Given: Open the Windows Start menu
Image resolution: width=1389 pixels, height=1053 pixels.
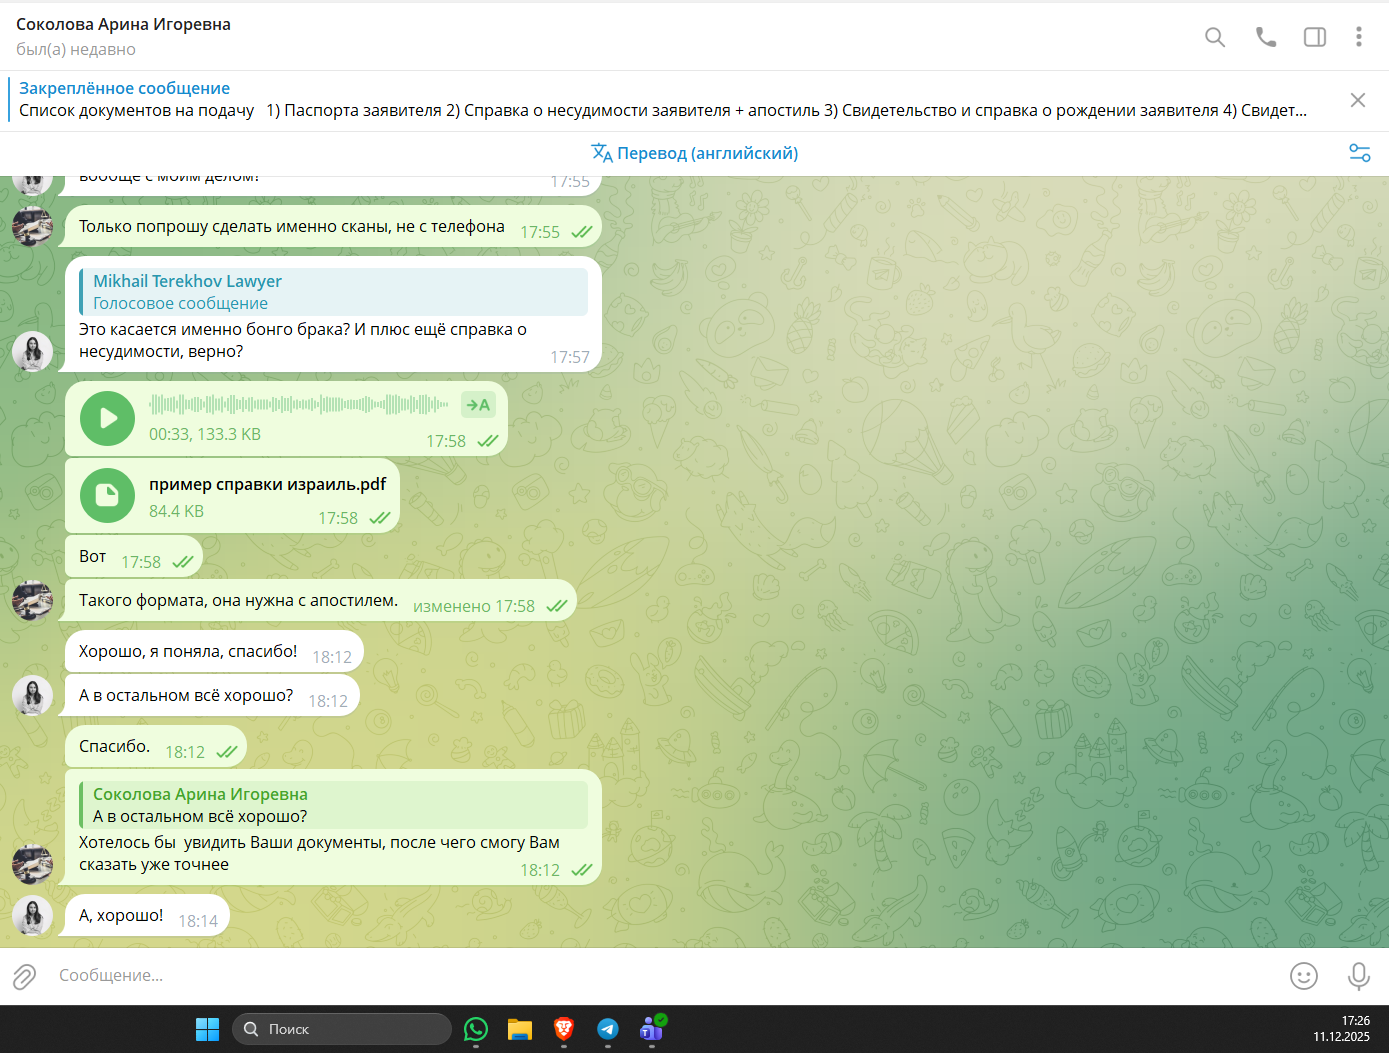Looking at the screenshot, I should pyautogui.click(x=207, y=1029).
